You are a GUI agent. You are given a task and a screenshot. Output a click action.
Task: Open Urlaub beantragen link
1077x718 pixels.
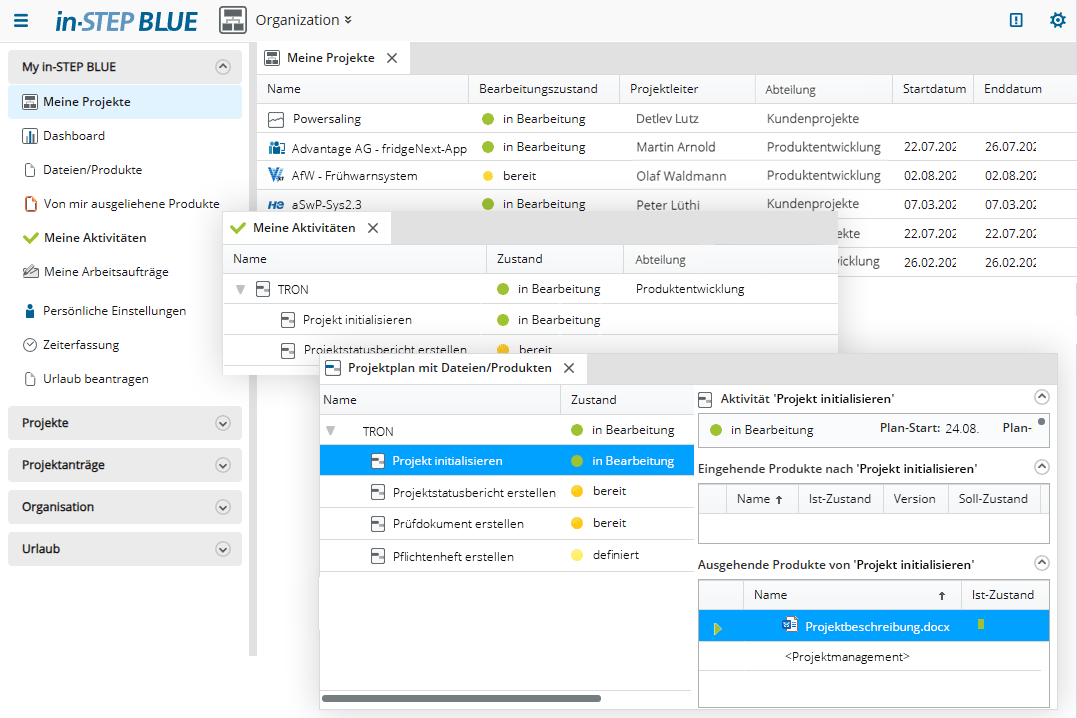coord(95,379)
